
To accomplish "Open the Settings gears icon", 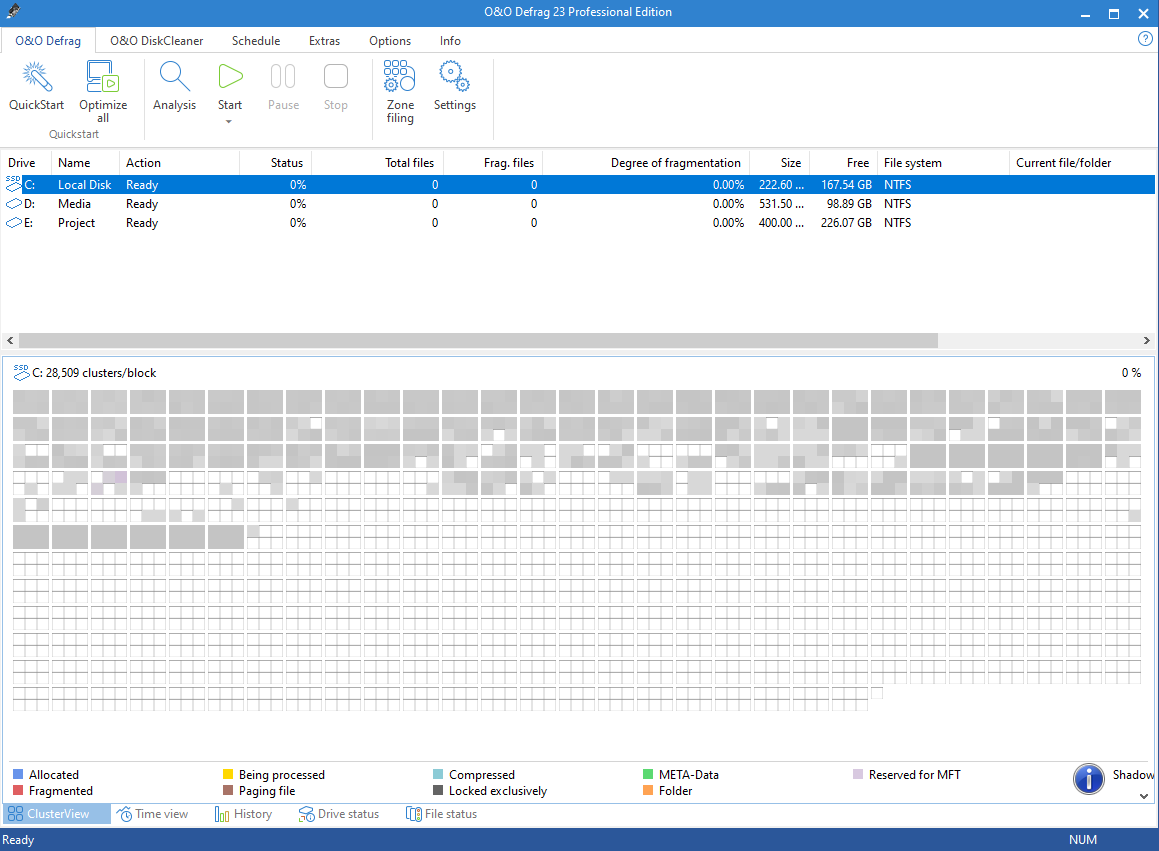I will pos(454,76).
